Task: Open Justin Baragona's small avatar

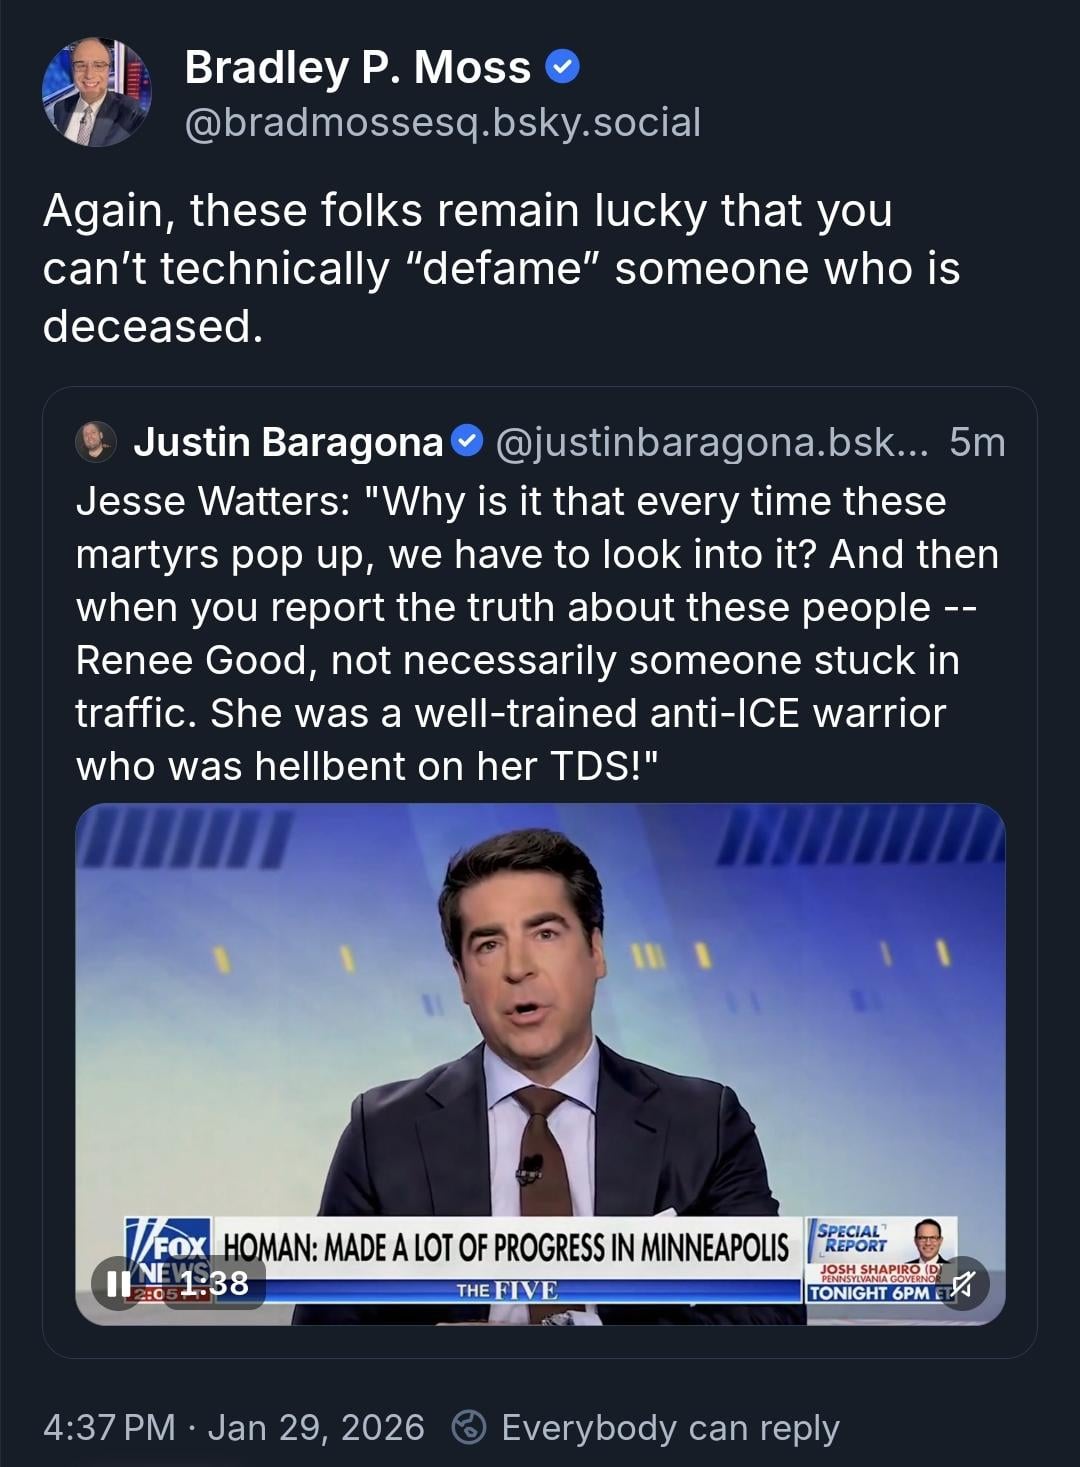Action: [96, 441]
